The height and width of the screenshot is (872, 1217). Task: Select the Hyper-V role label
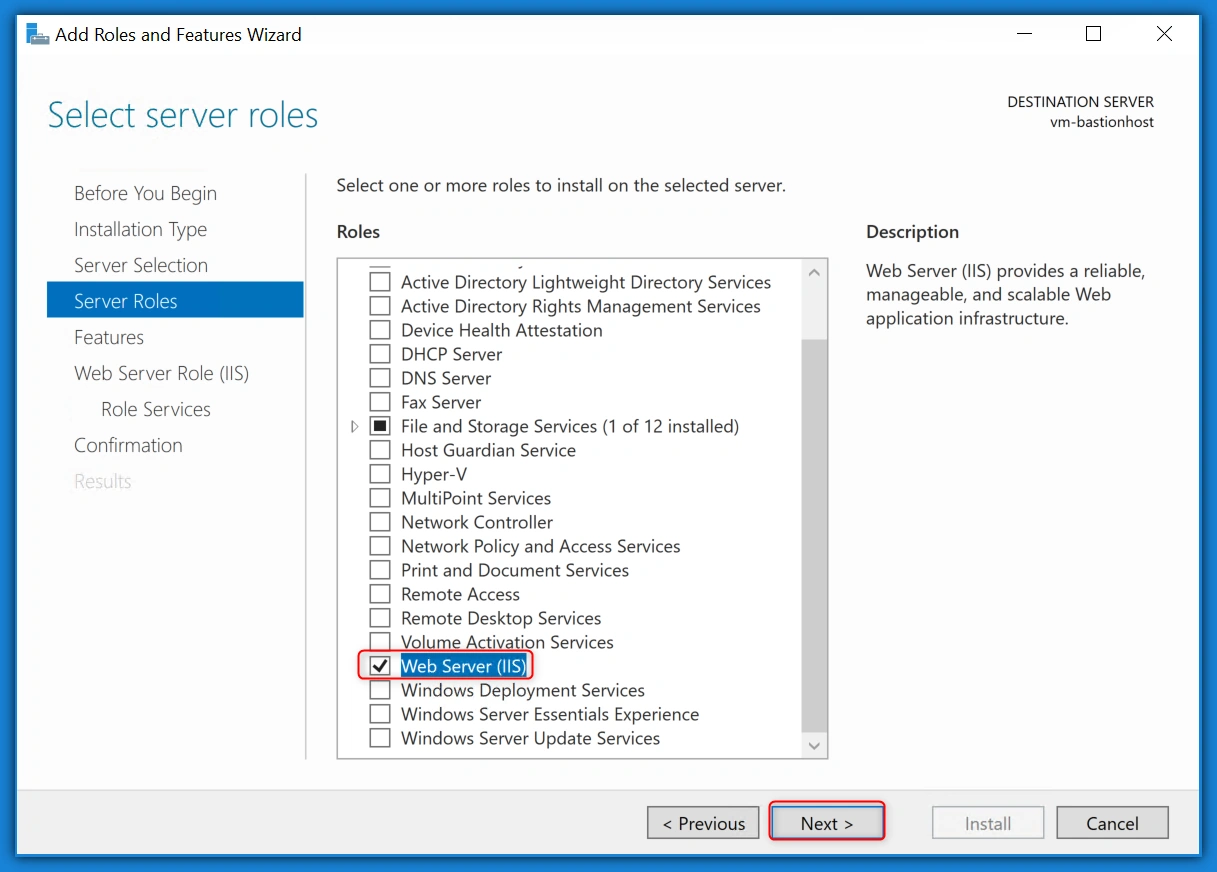click(434, 474)
